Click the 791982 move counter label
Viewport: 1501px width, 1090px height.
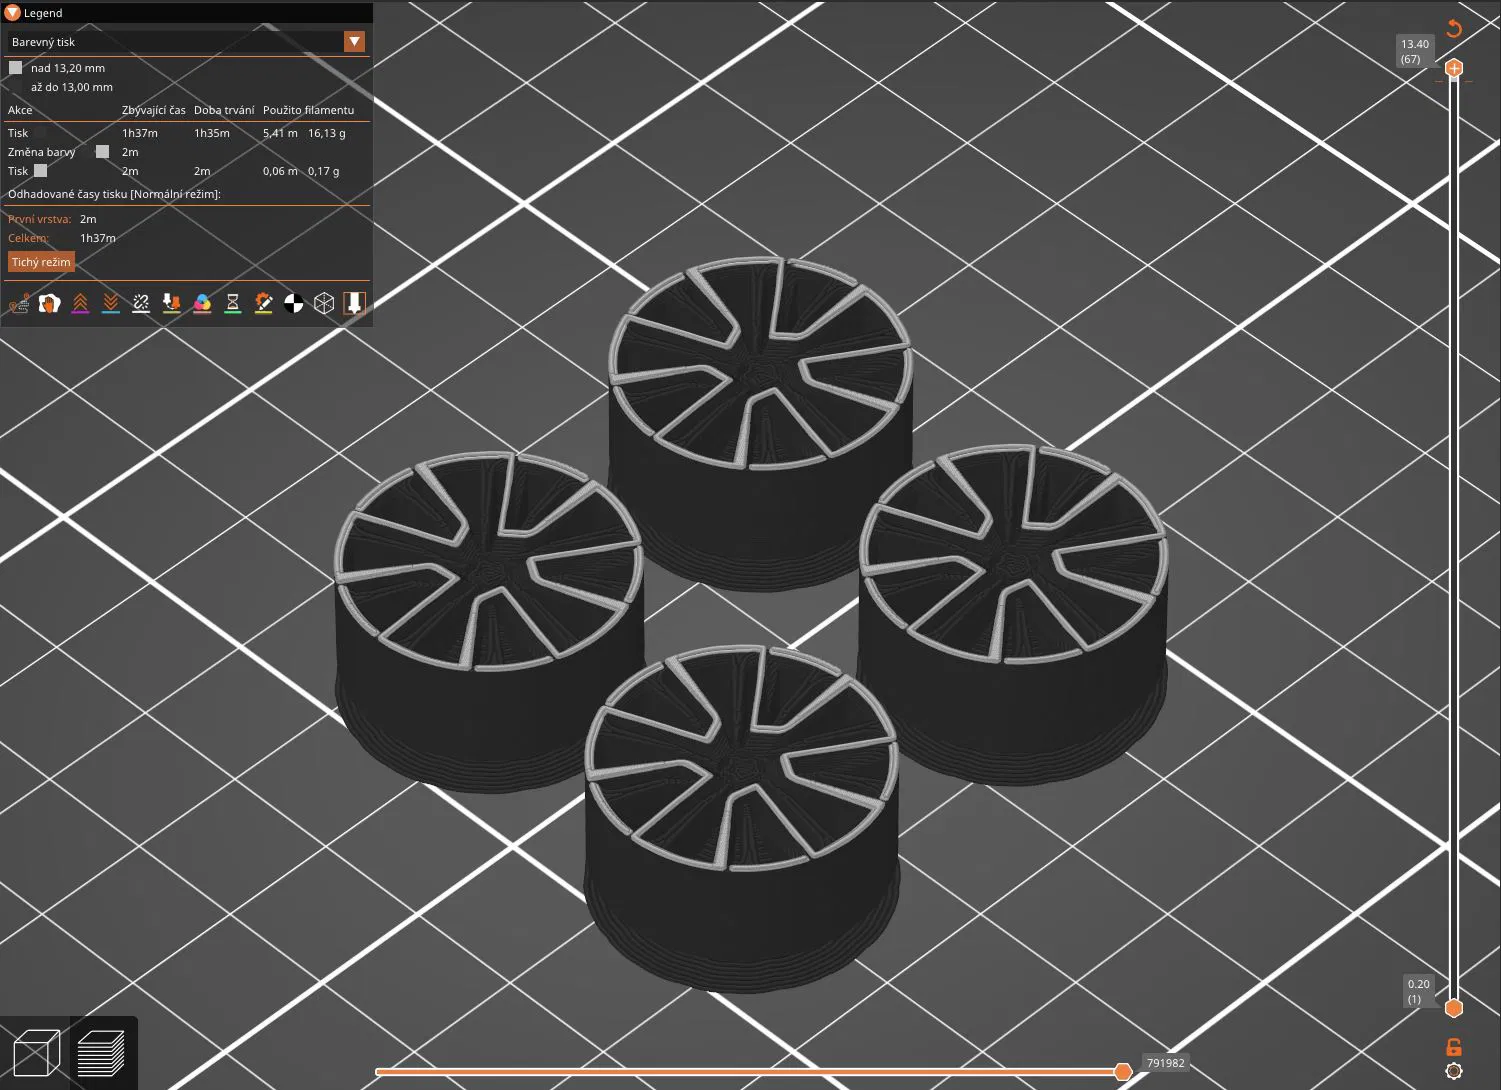(x=1165, y=1063)
